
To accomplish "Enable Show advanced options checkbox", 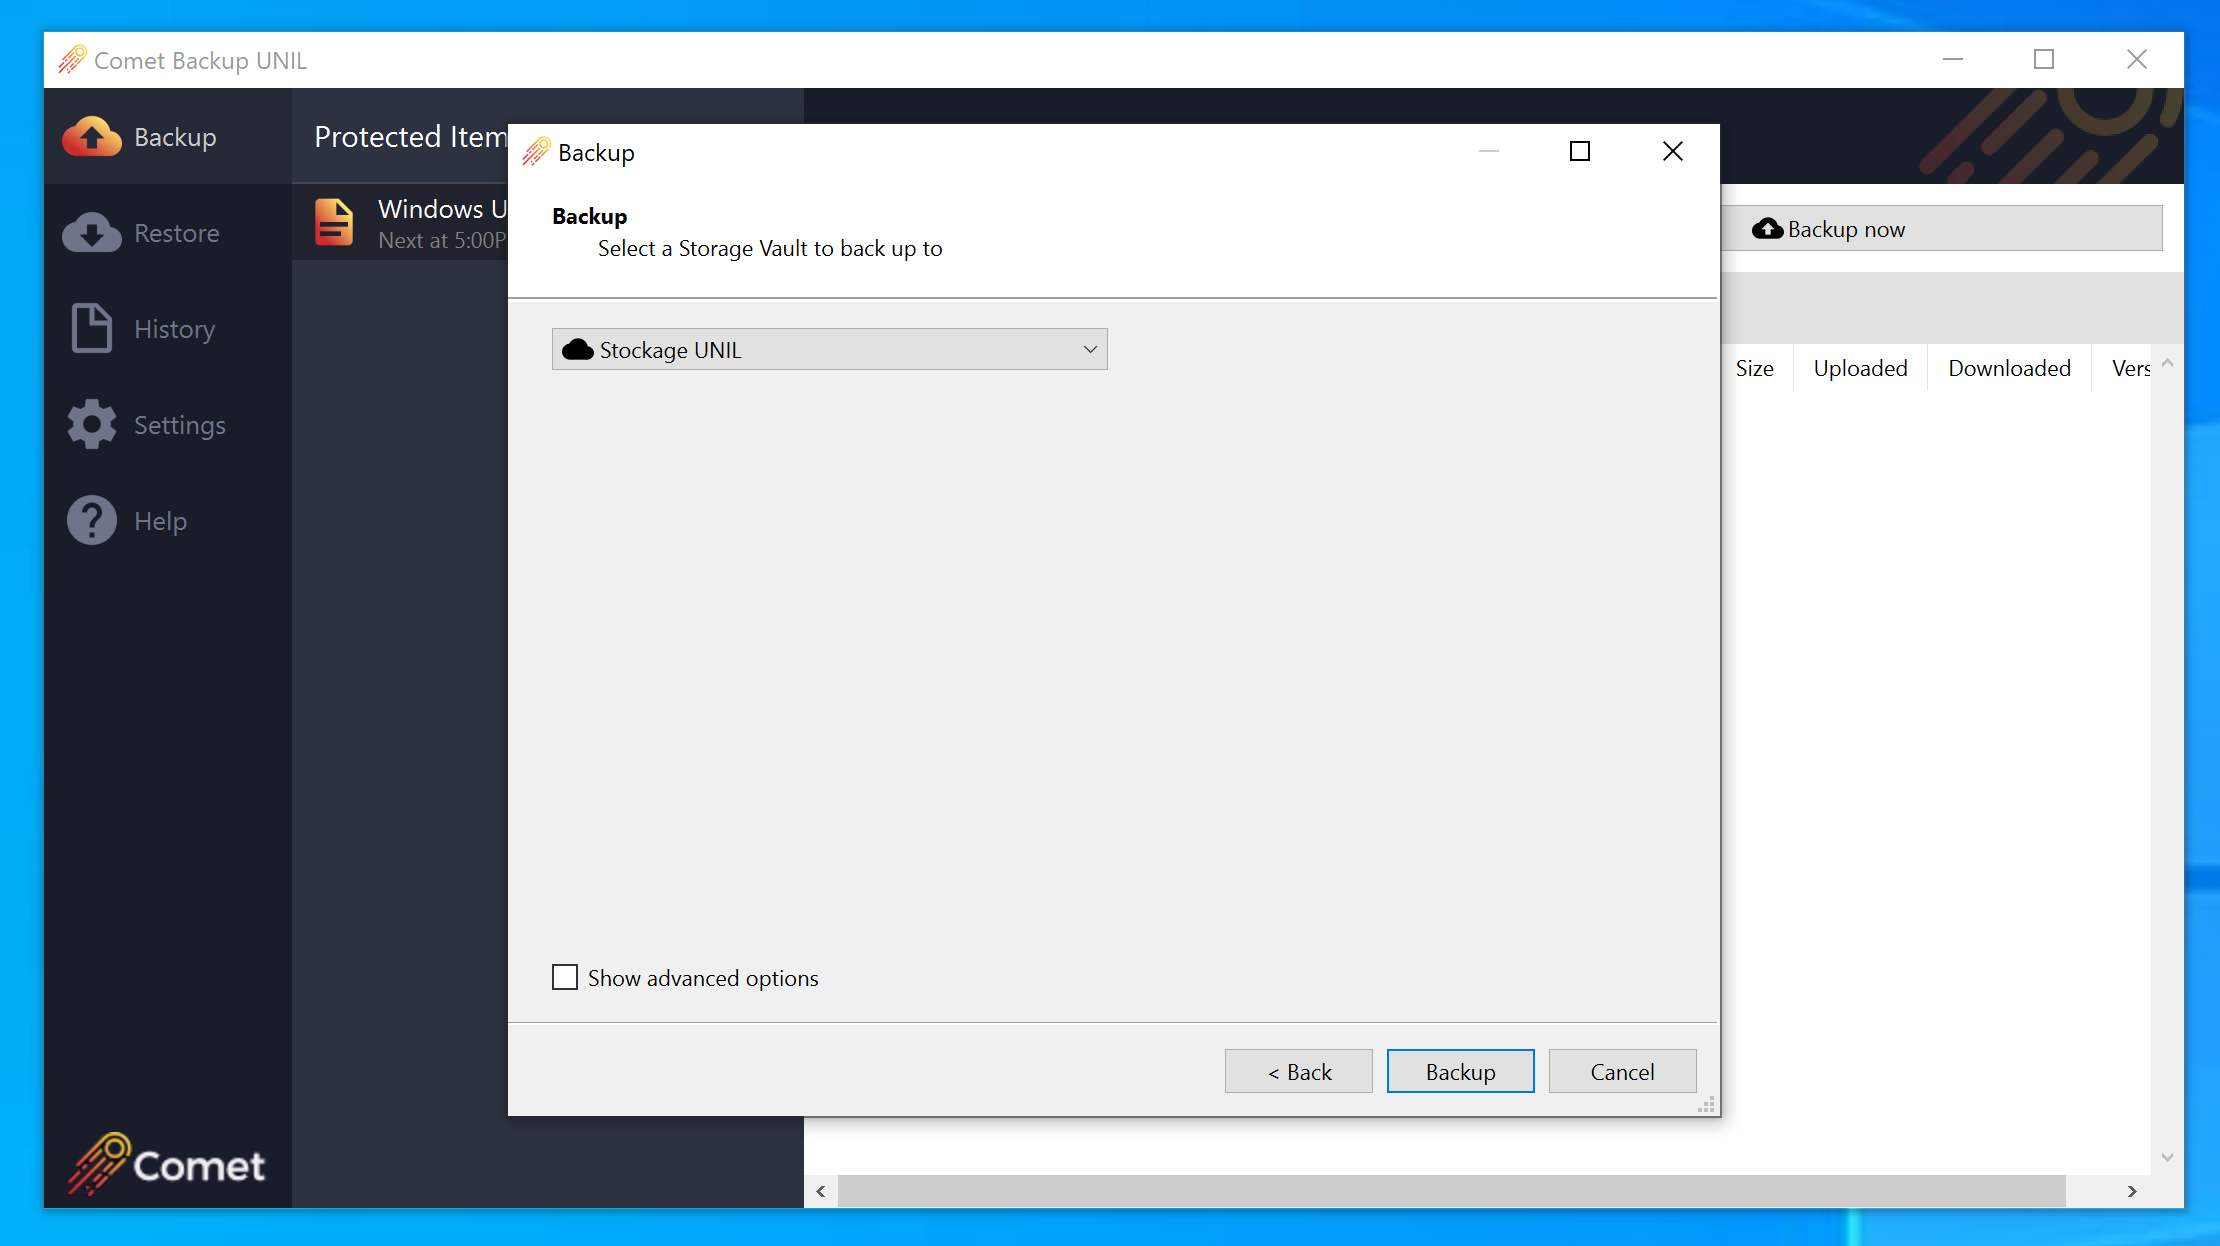I will 565,977.
